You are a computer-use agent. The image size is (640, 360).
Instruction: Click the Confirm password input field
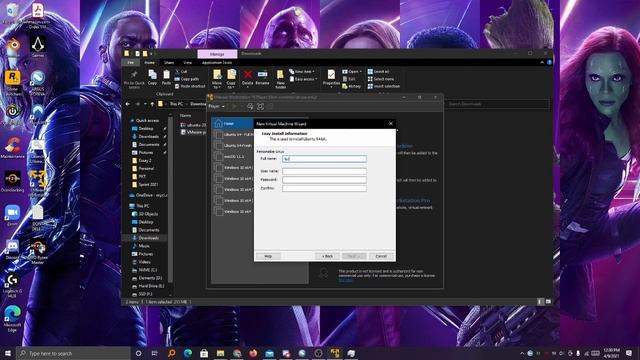click(x=324, y=188)
